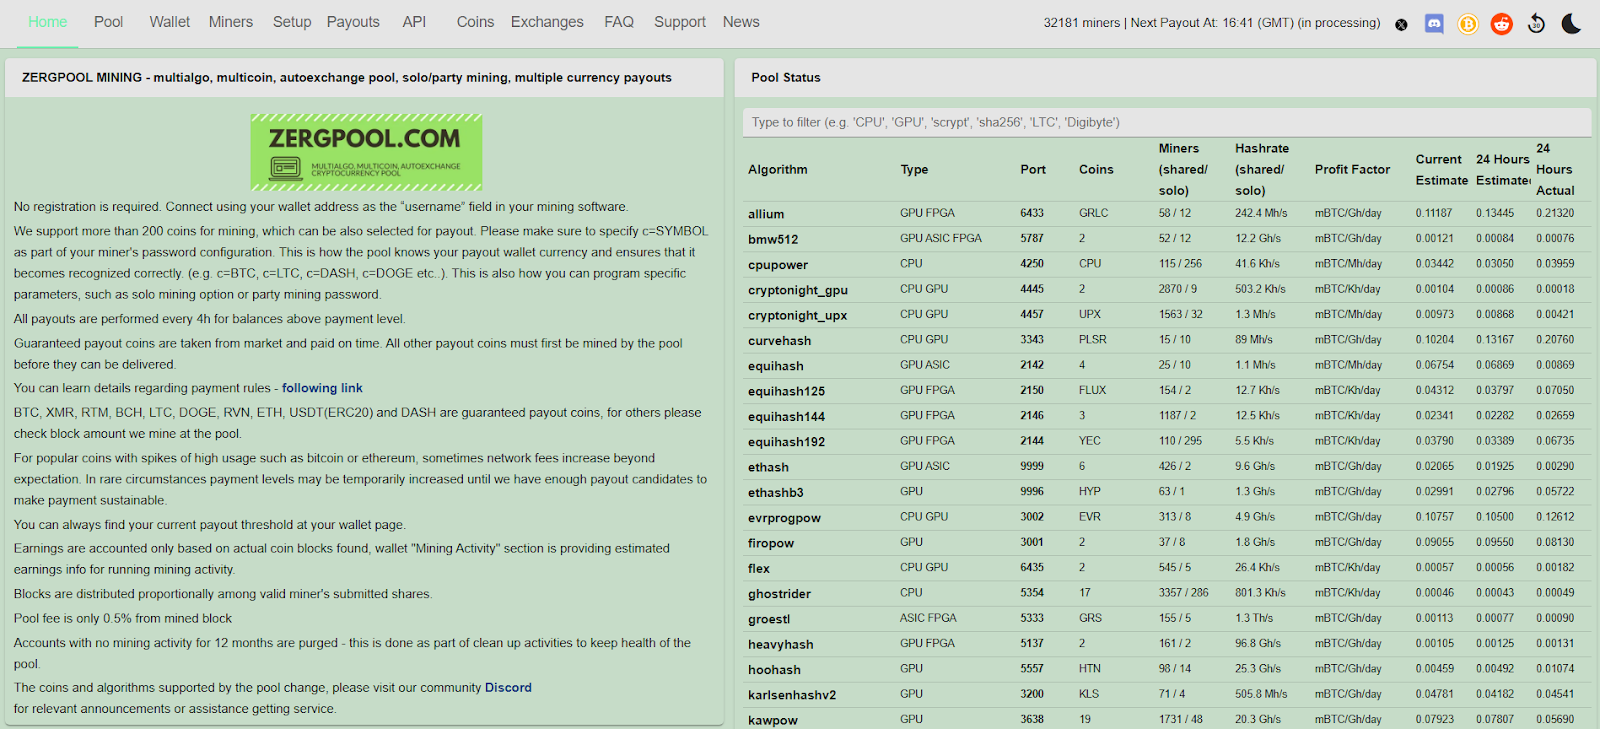Focus the Pool Status filter input
This screenshot has height=729, width=1600.
click(x=1166, y=122)
